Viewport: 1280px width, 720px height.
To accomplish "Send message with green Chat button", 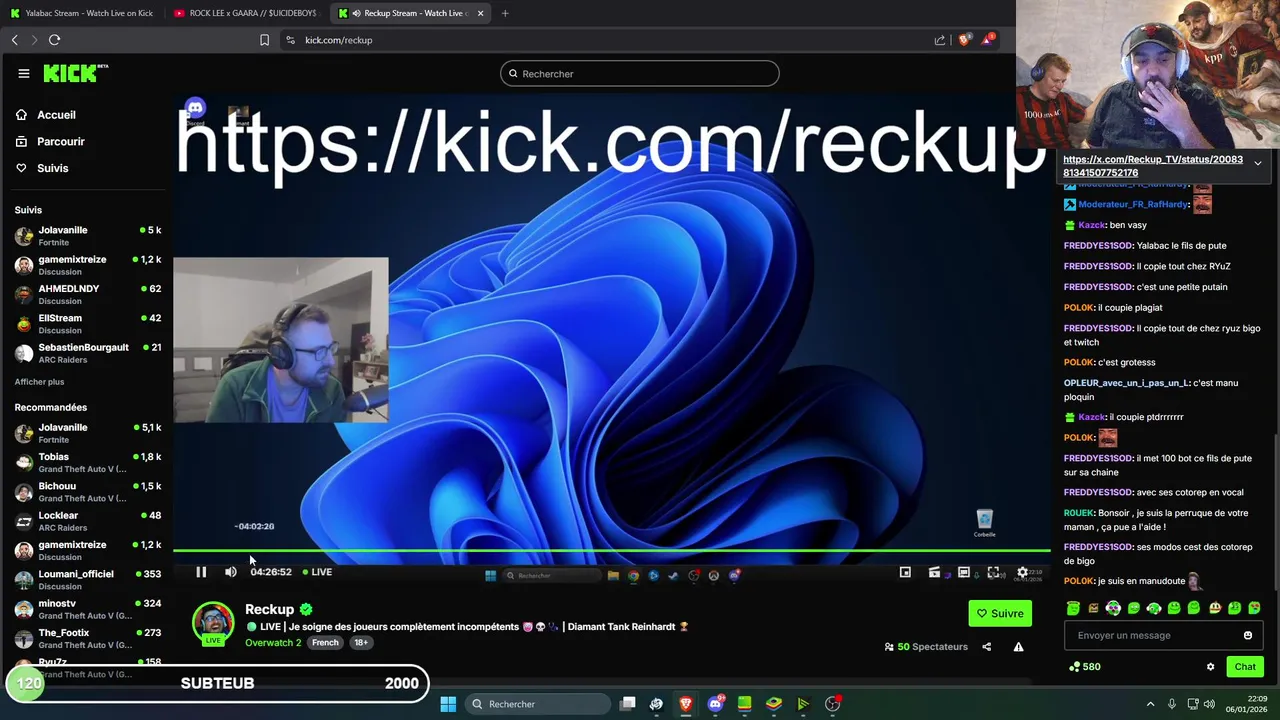I will click(x=1245, y=667).
